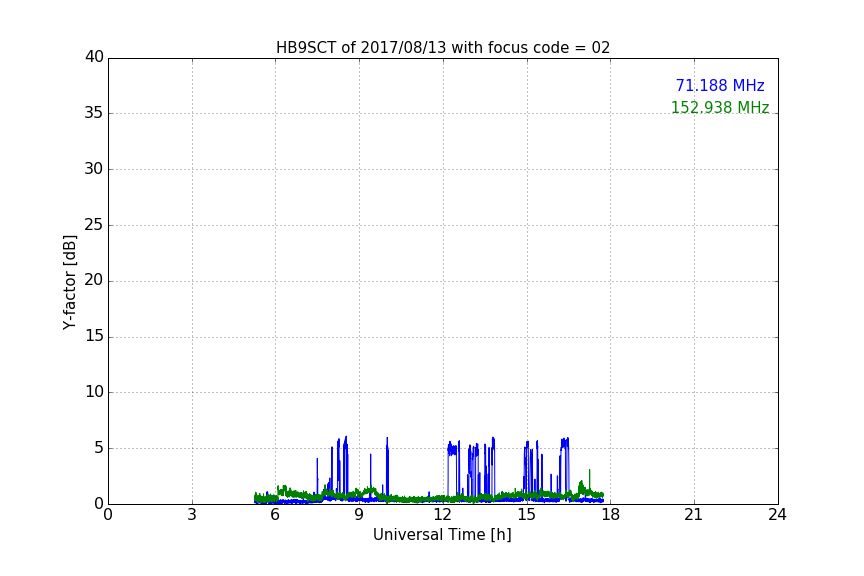Click the y-axis tick label 5

click(99, 448)
